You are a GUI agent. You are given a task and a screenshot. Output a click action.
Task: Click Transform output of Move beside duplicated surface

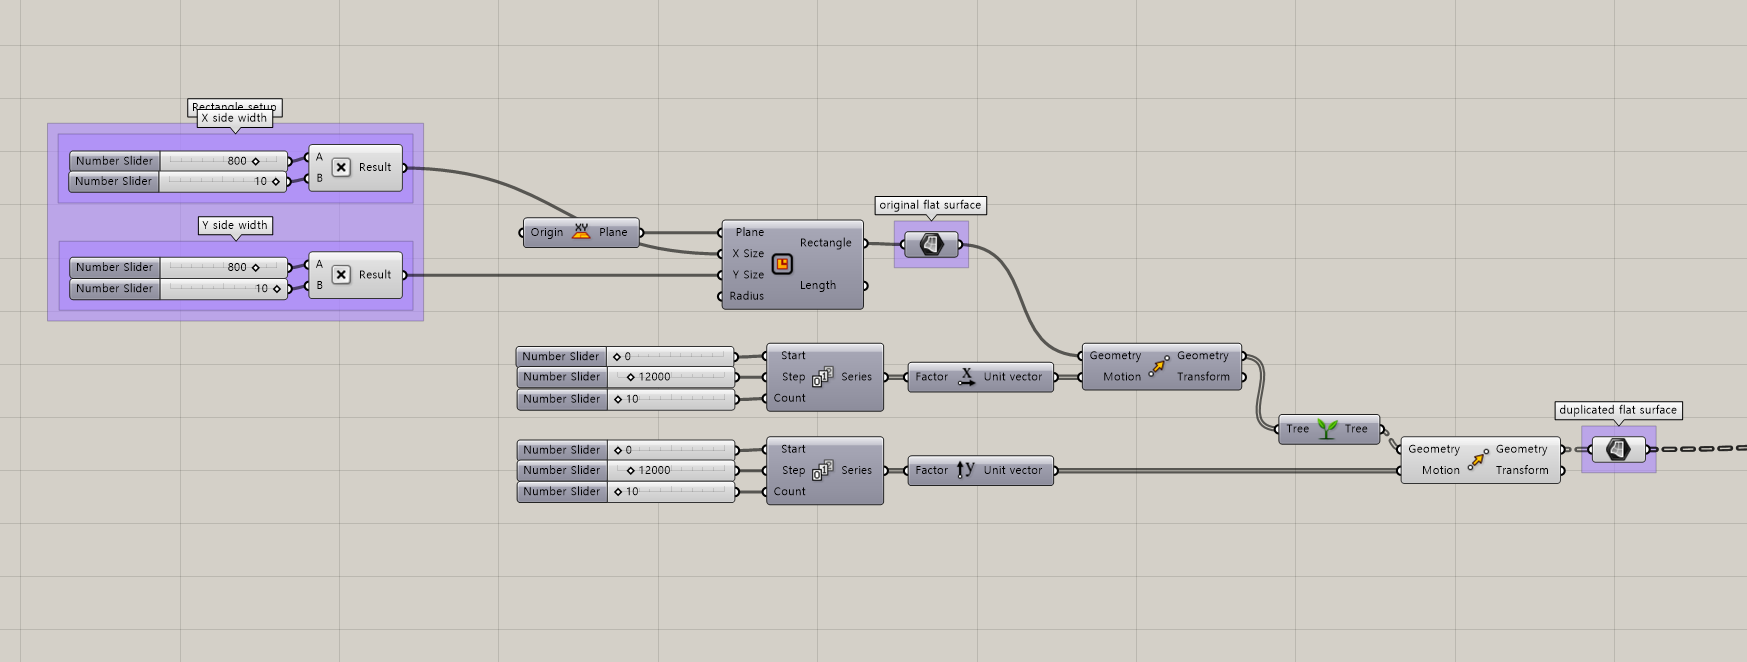coord(1522,470)
